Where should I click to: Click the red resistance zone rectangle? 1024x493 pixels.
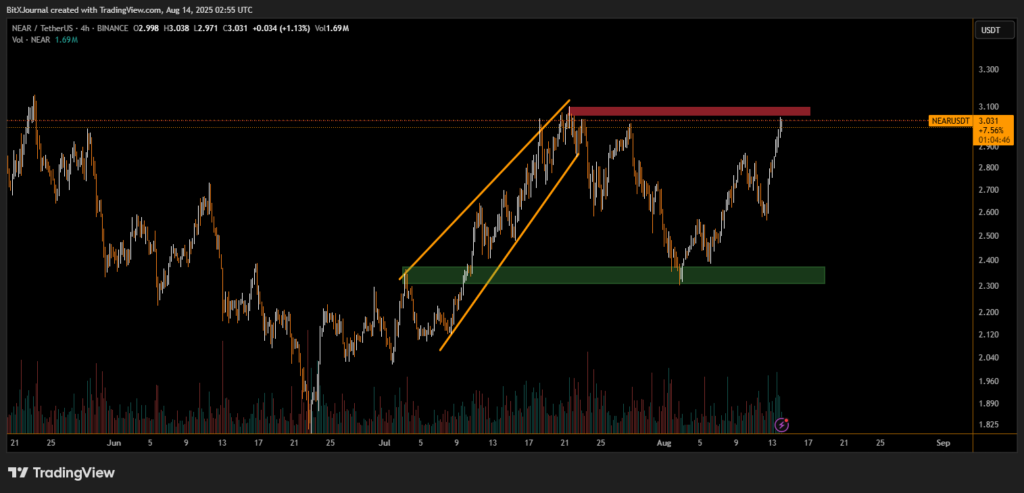(x=690, y=111)
